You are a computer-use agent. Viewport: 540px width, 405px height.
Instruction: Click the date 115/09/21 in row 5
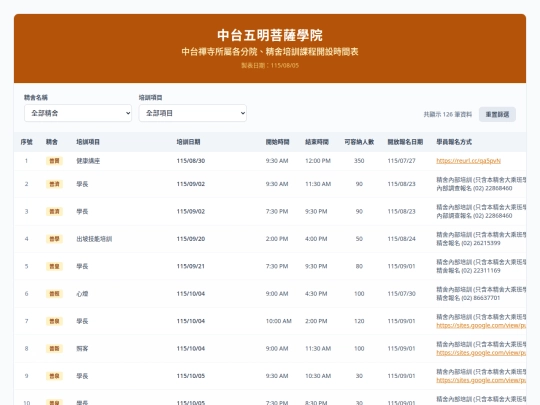pos(190,266)
